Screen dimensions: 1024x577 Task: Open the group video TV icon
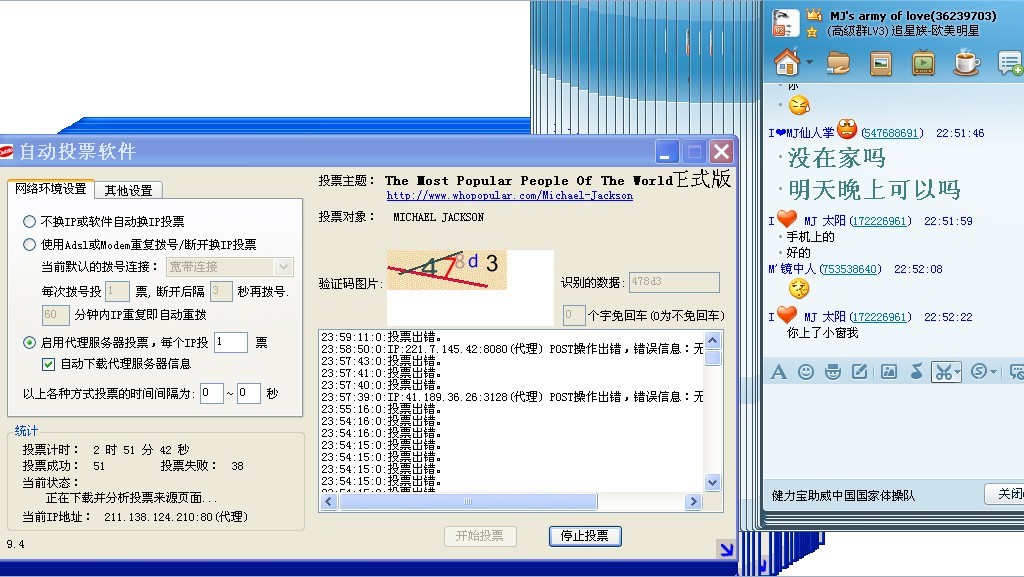pos(923,63)
